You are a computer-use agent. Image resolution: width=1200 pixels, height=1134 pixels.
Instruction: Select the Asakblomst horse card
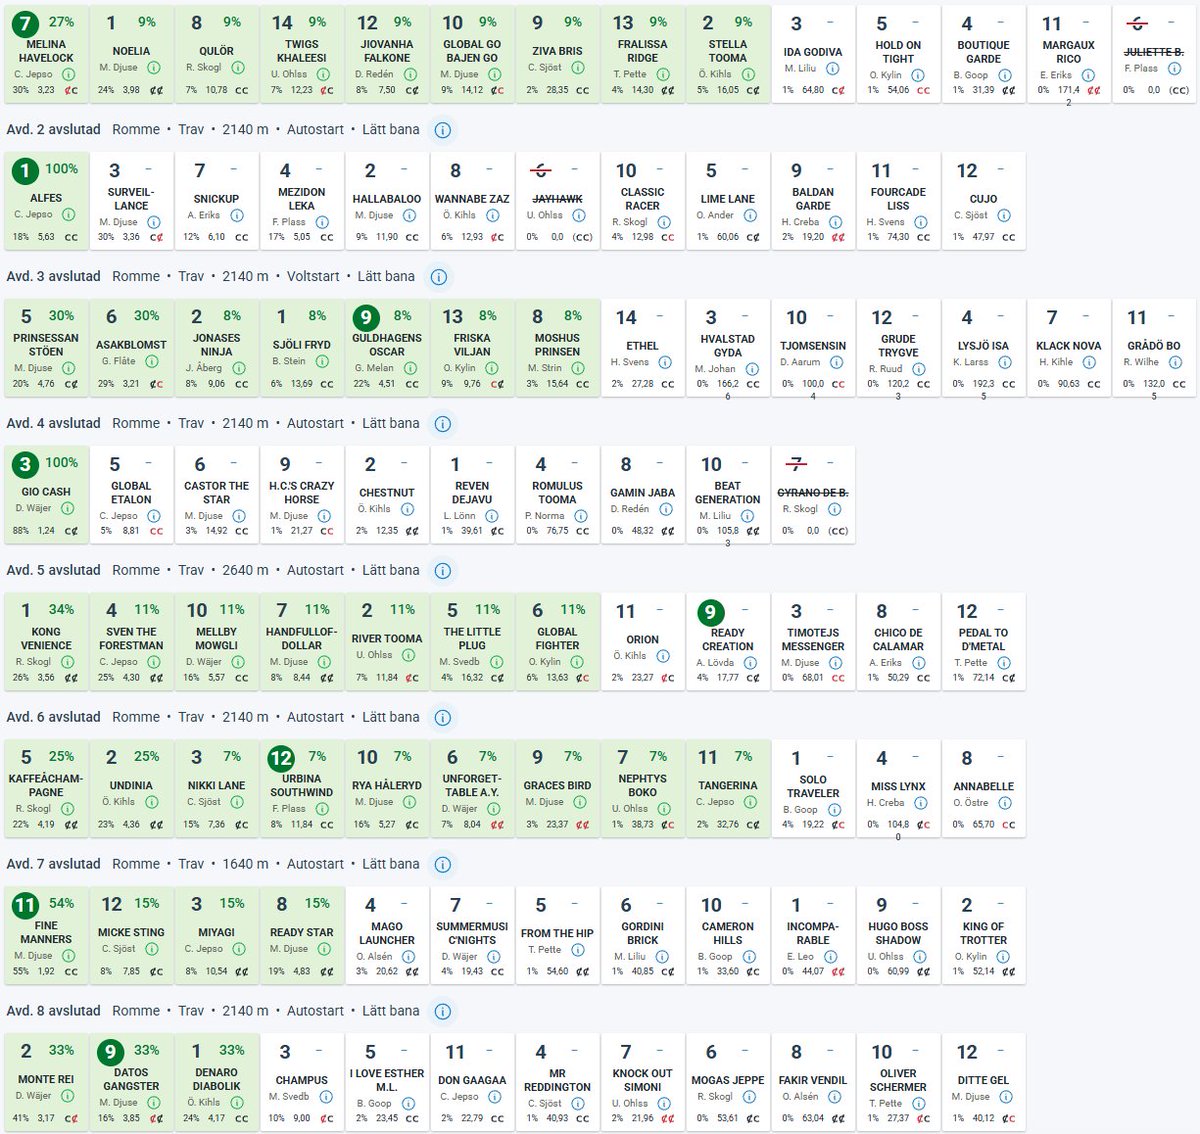[131, 346]
